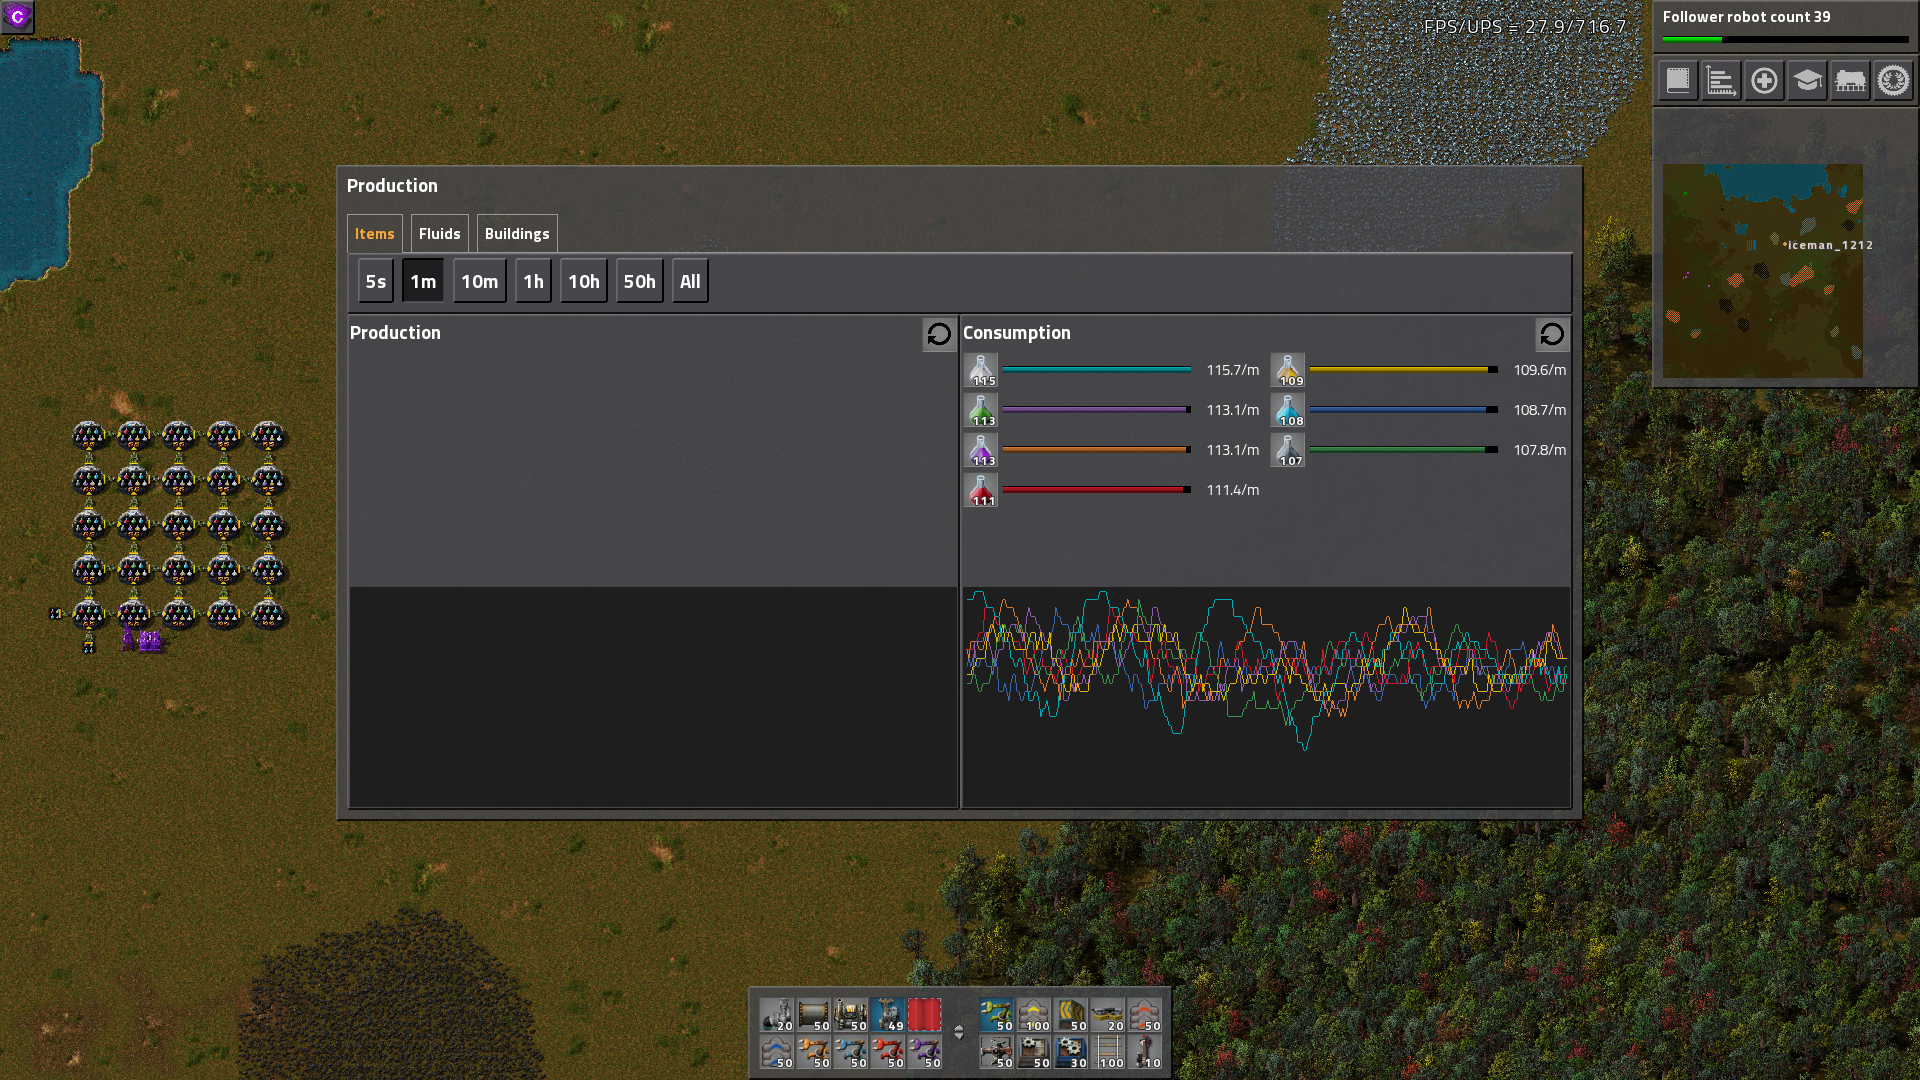Set time range to 1m
This screenshot has height=1080, width=1920.
423,282
